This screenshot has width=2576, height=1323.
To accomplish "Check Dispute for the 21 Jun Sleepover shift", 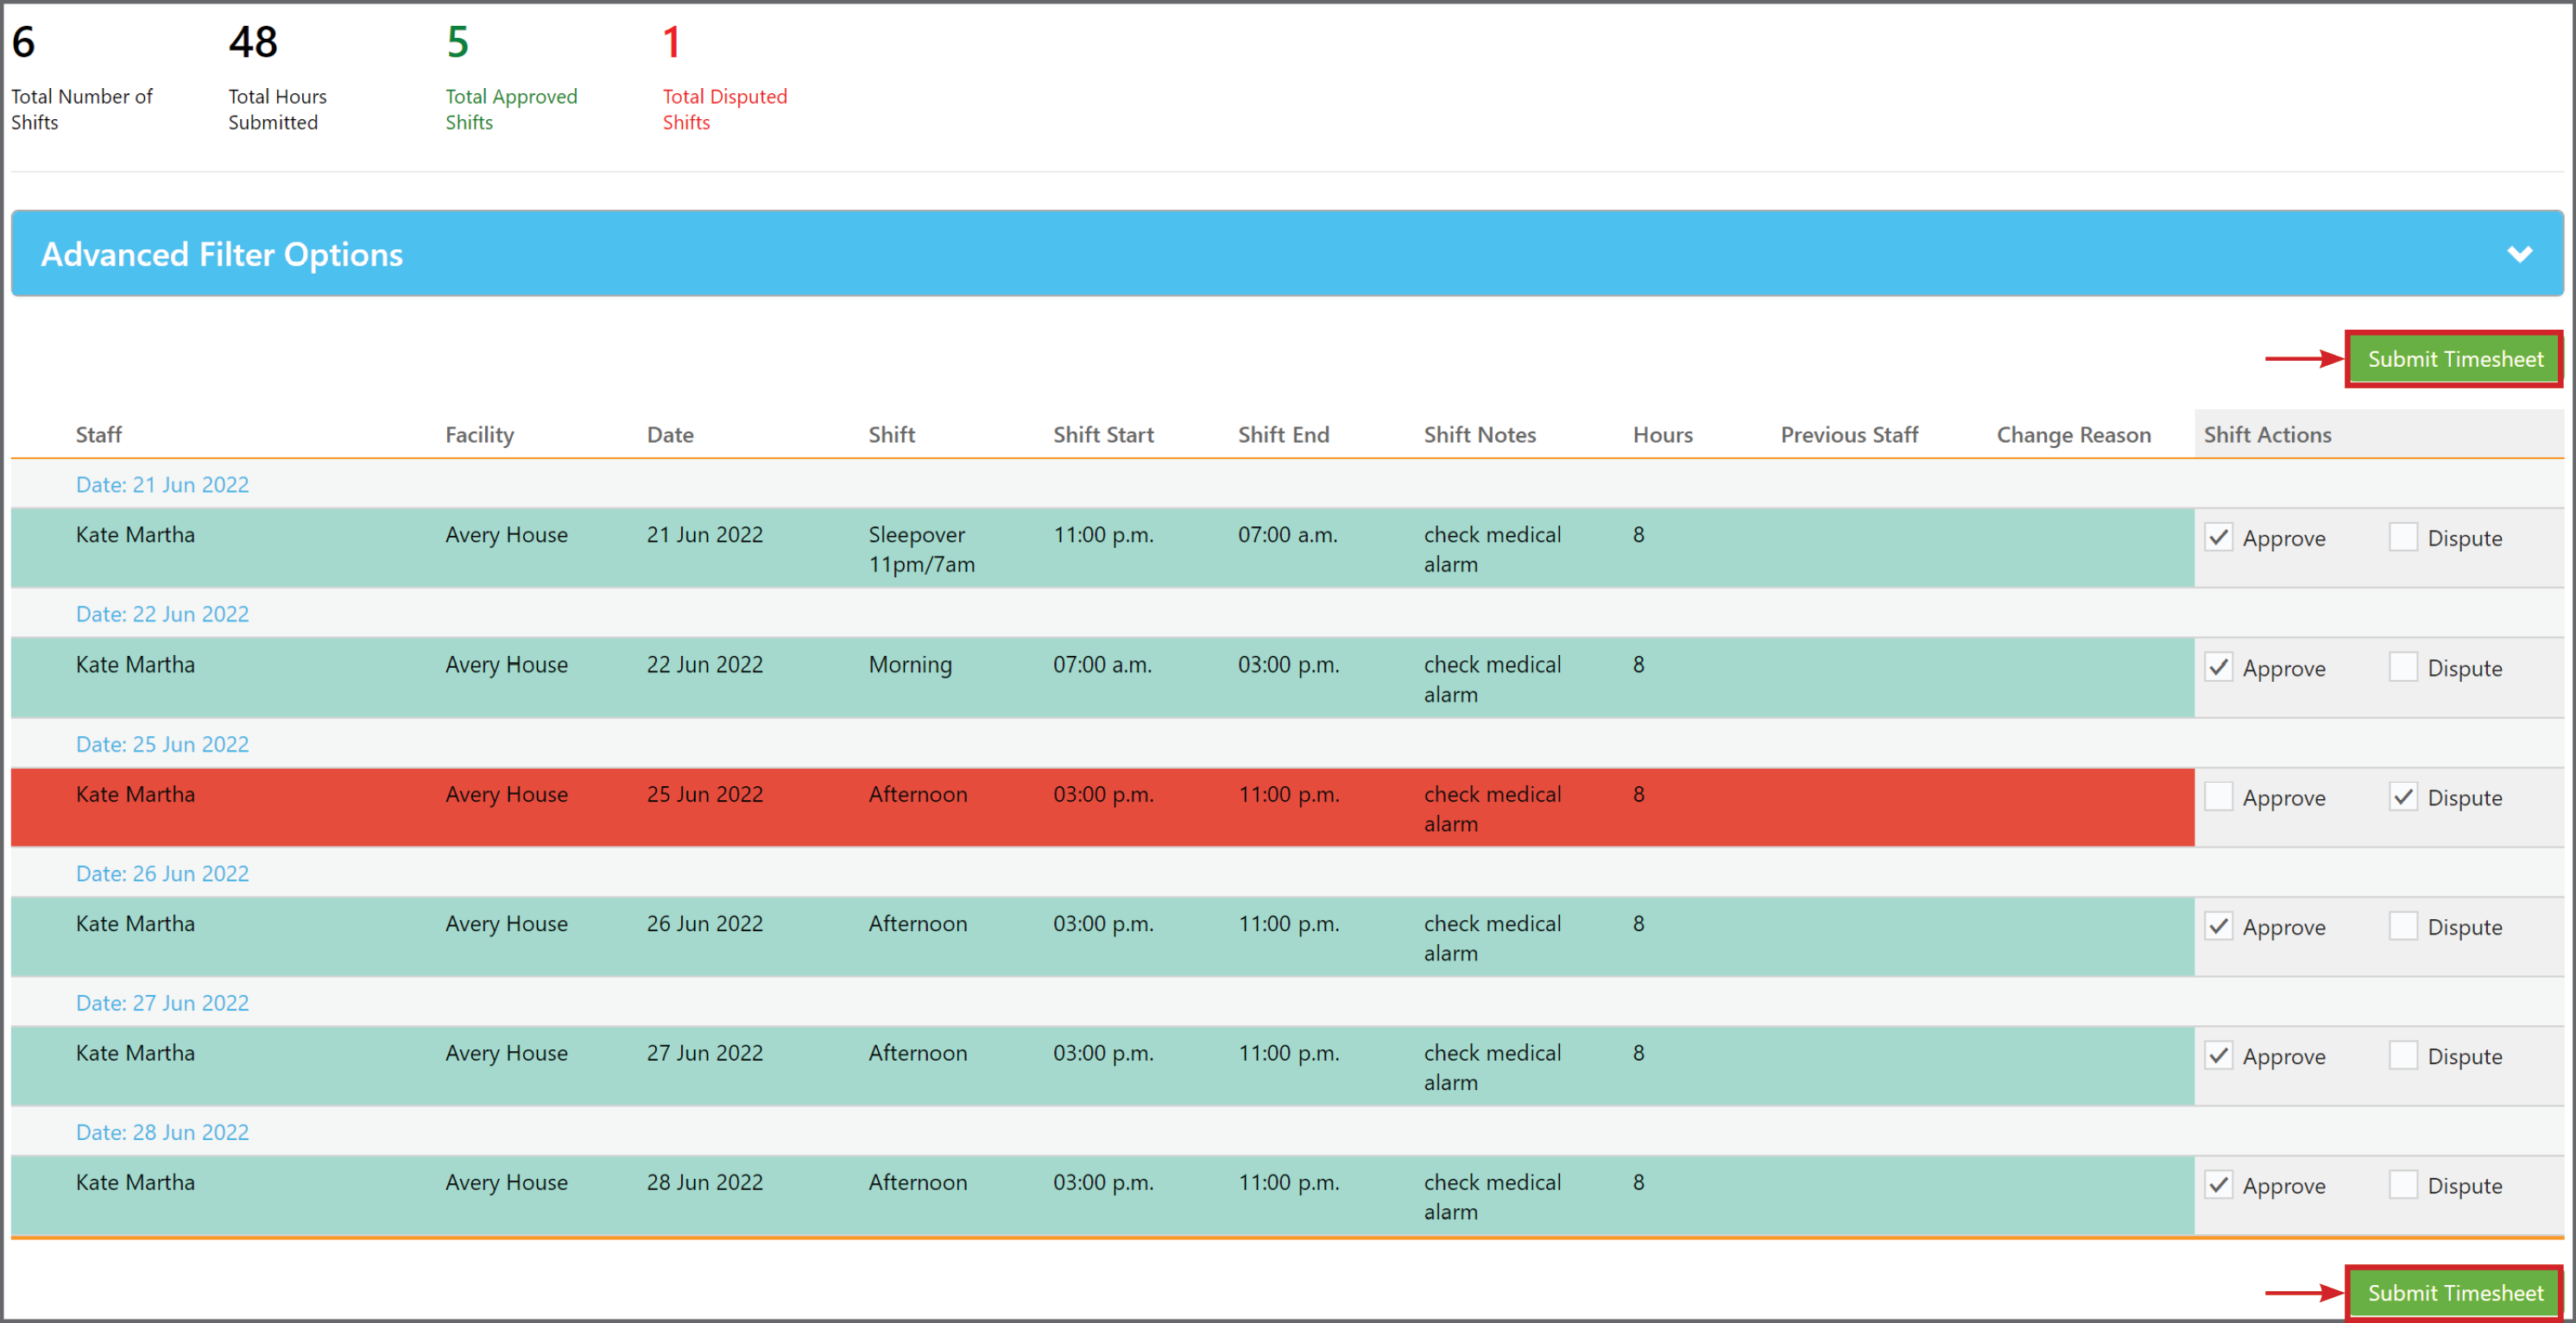I will [x=2404, y=537].
